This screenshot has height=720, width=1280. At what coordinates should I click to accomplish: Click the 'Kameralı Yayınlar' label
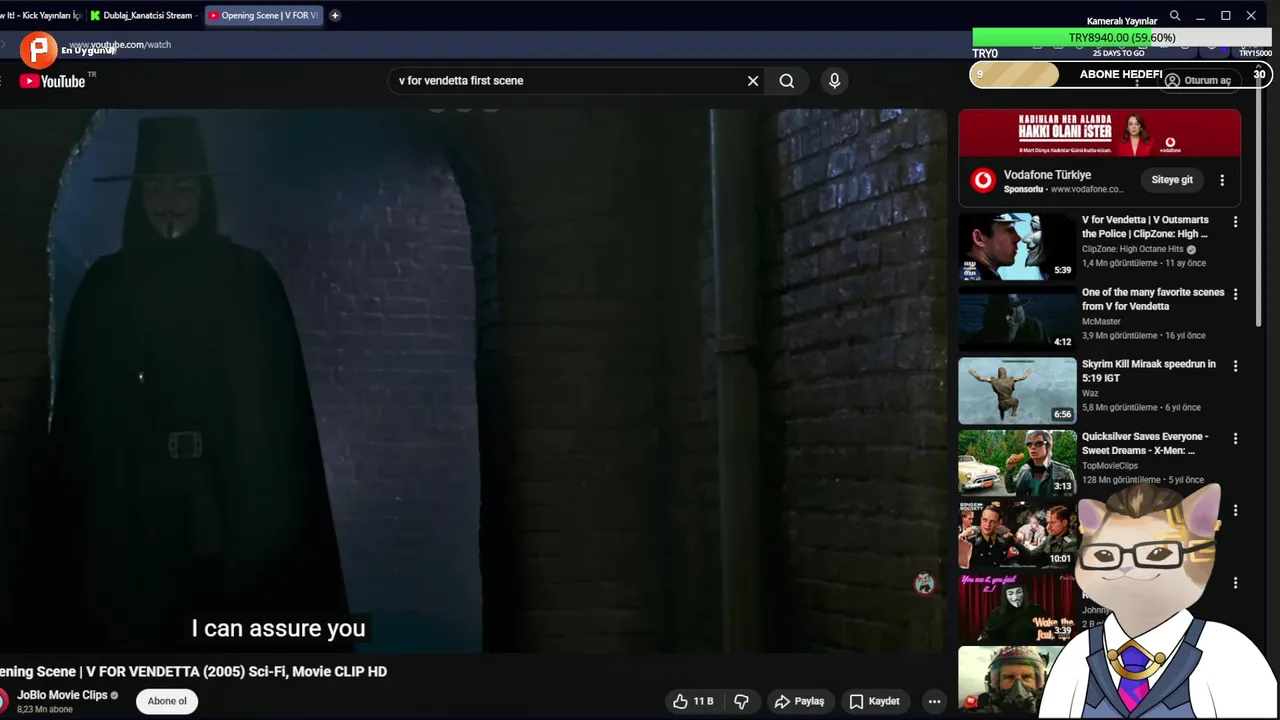1122,21
